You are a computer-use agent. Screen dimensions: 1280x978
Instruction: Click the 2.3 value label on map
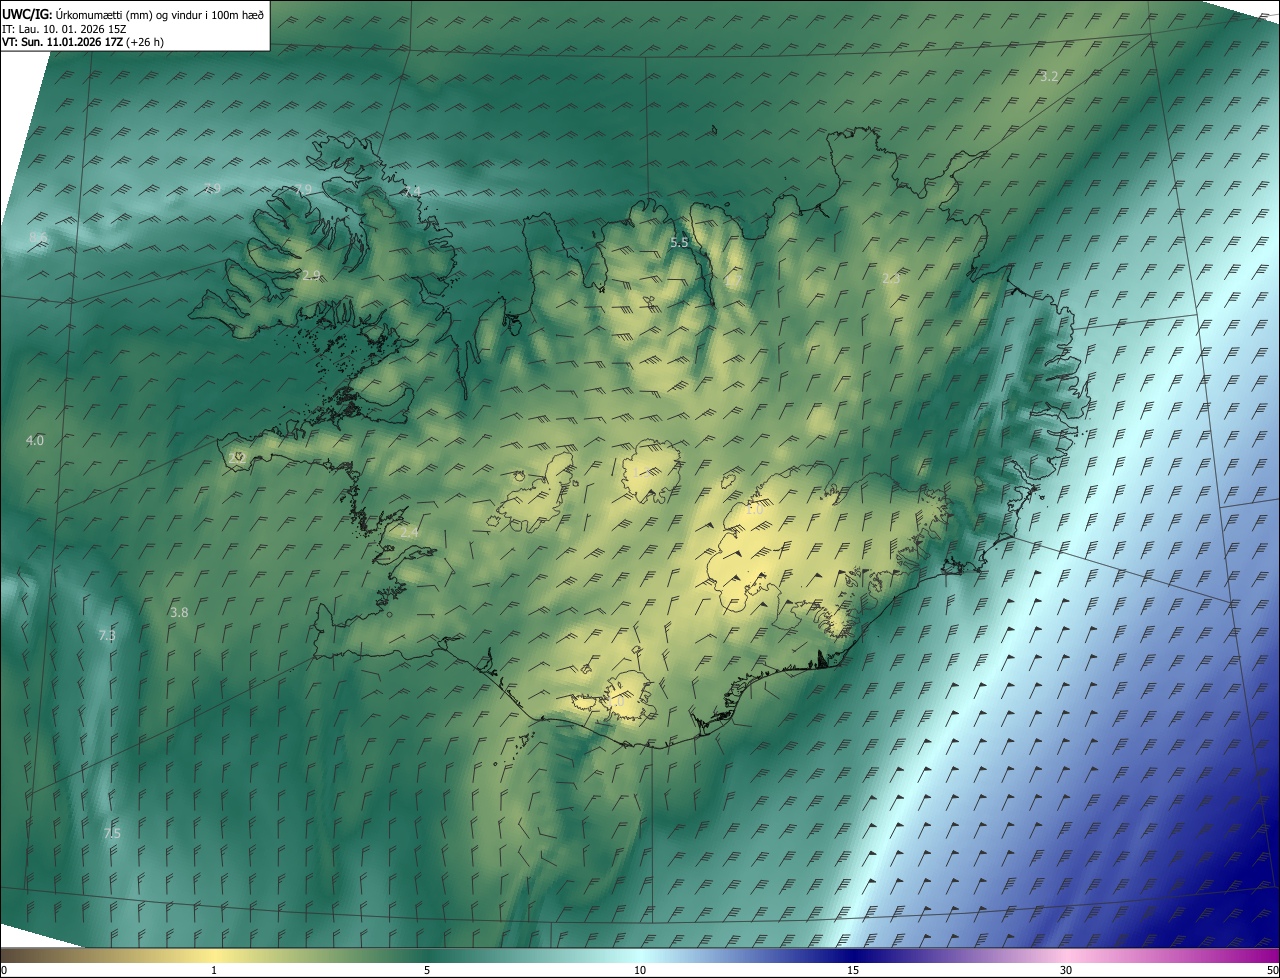click(891, 278)
